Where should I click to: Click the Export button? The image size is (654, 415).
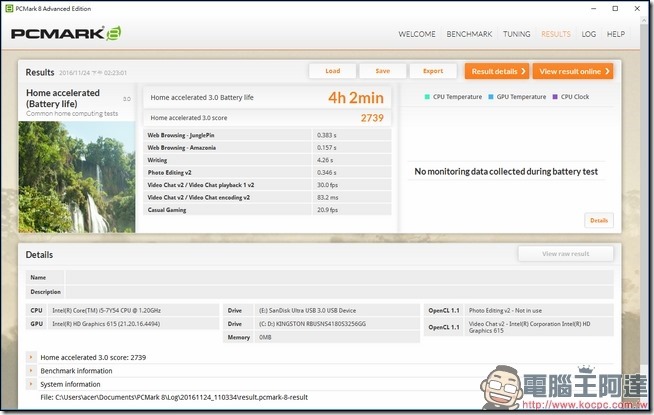pos(433,71)
